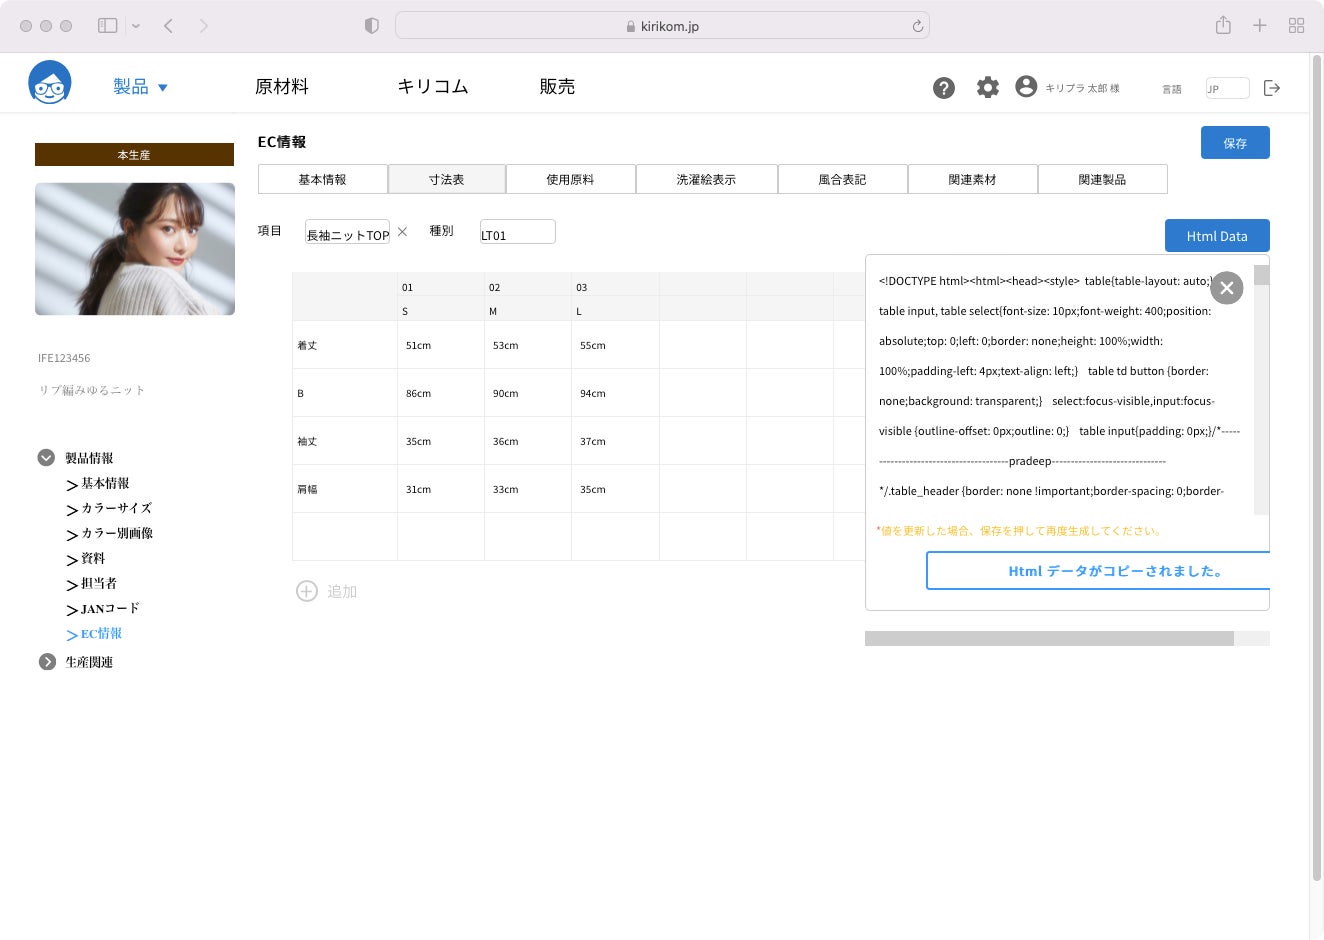The height and width of the screenshot is (940, 1324).
Task: Click the product model thumbnail image
Action: pyautogui.click(x=135, y=249)
